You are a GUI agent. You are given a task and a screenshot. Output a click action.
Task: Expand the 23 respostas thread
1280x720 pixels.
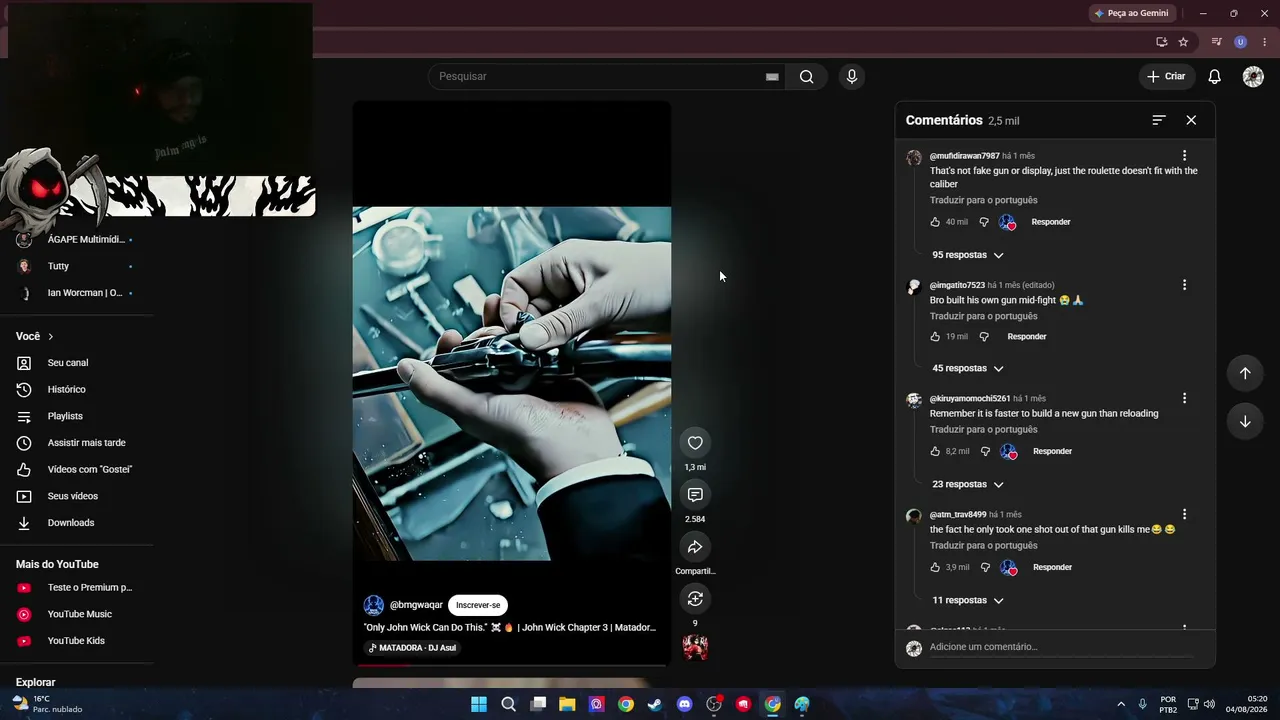(967, 484)
